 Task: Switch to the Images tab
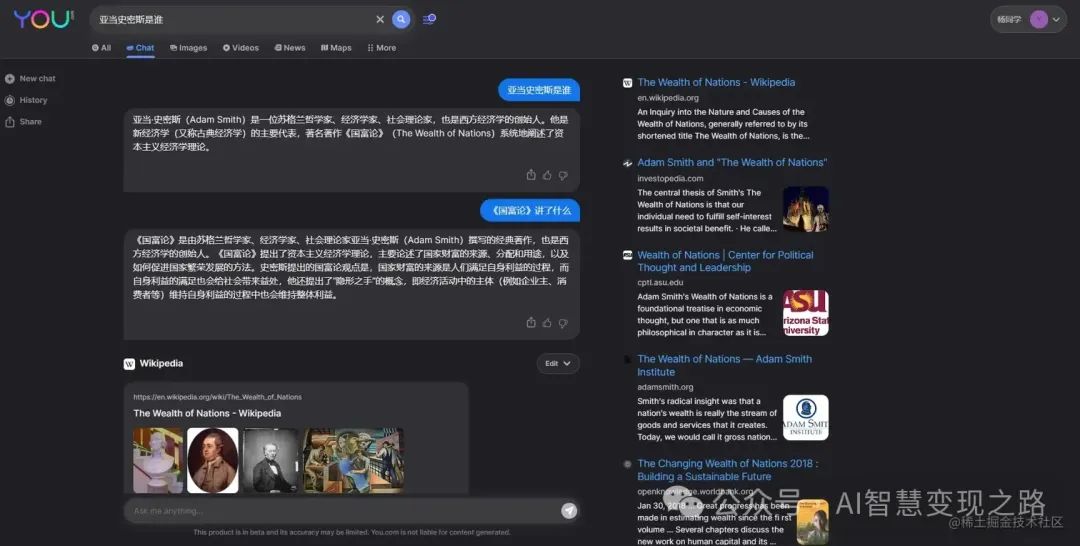click(x=188, y=48)
